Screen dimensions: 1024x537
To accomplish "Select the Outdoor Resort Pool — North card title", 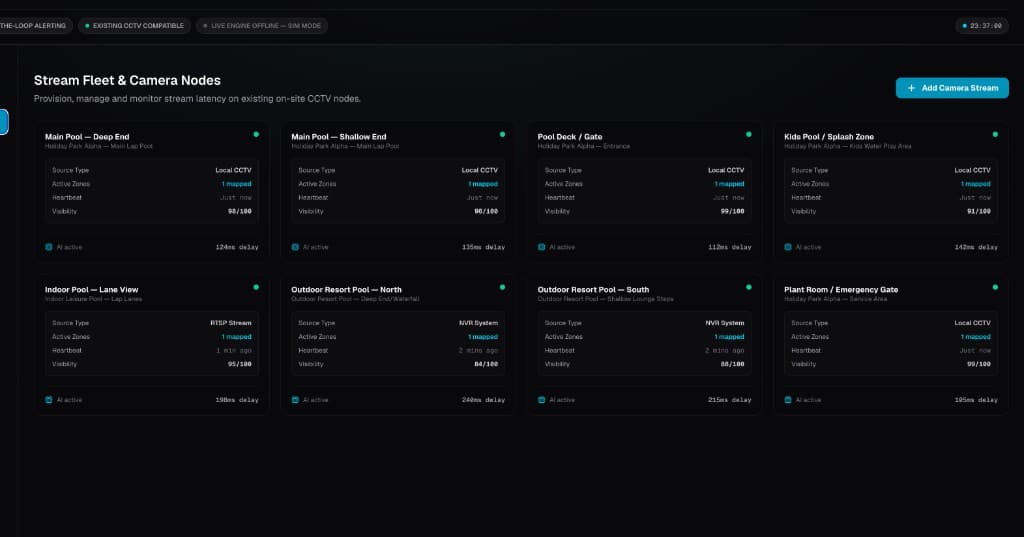I will tap(346, 289).
